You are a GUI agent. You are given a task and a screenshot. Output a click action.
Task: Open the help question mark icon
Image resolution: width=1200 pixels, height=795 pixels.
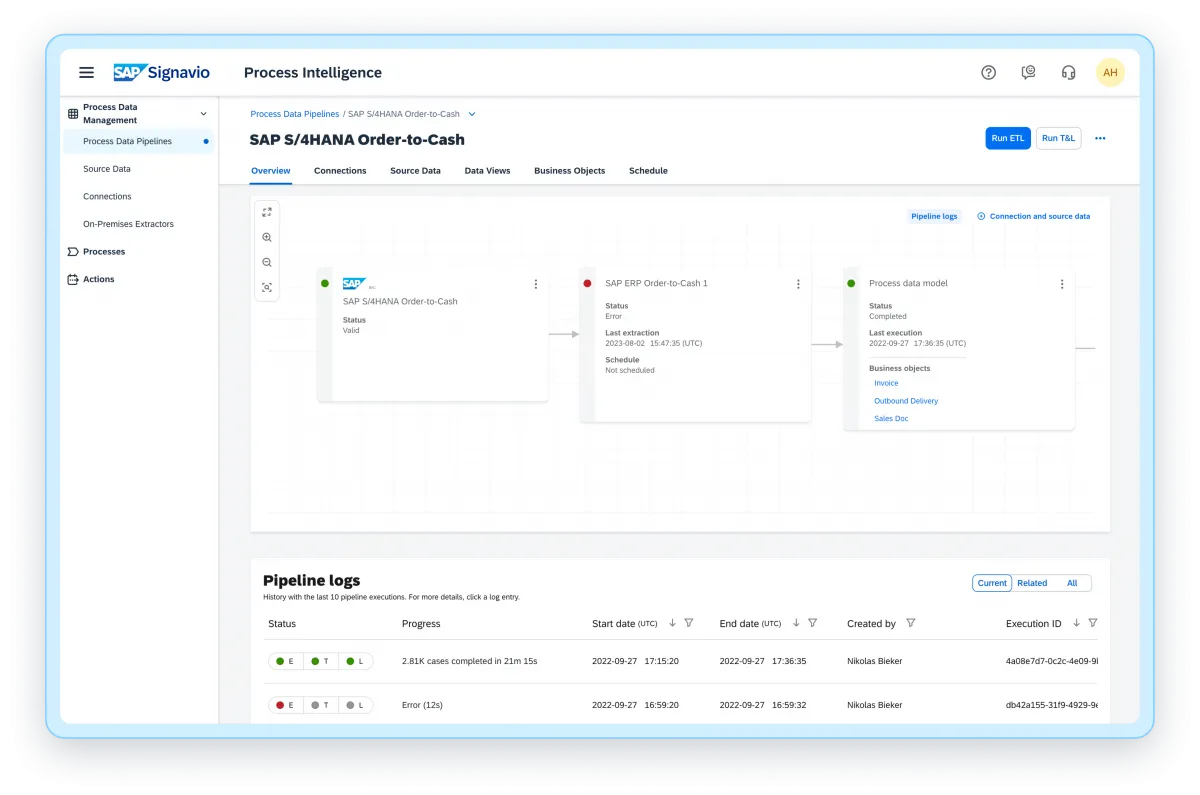coord(989,72)
